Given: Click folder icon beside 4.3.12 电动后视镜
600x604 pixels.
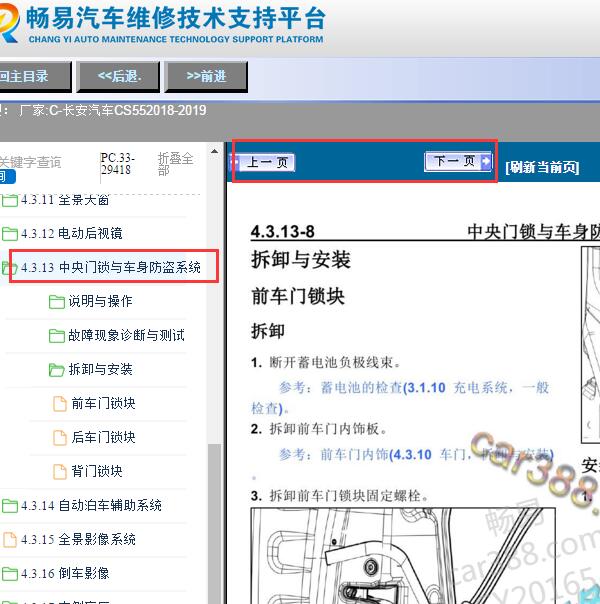Looking at the screenshot, I should point(10,233).
